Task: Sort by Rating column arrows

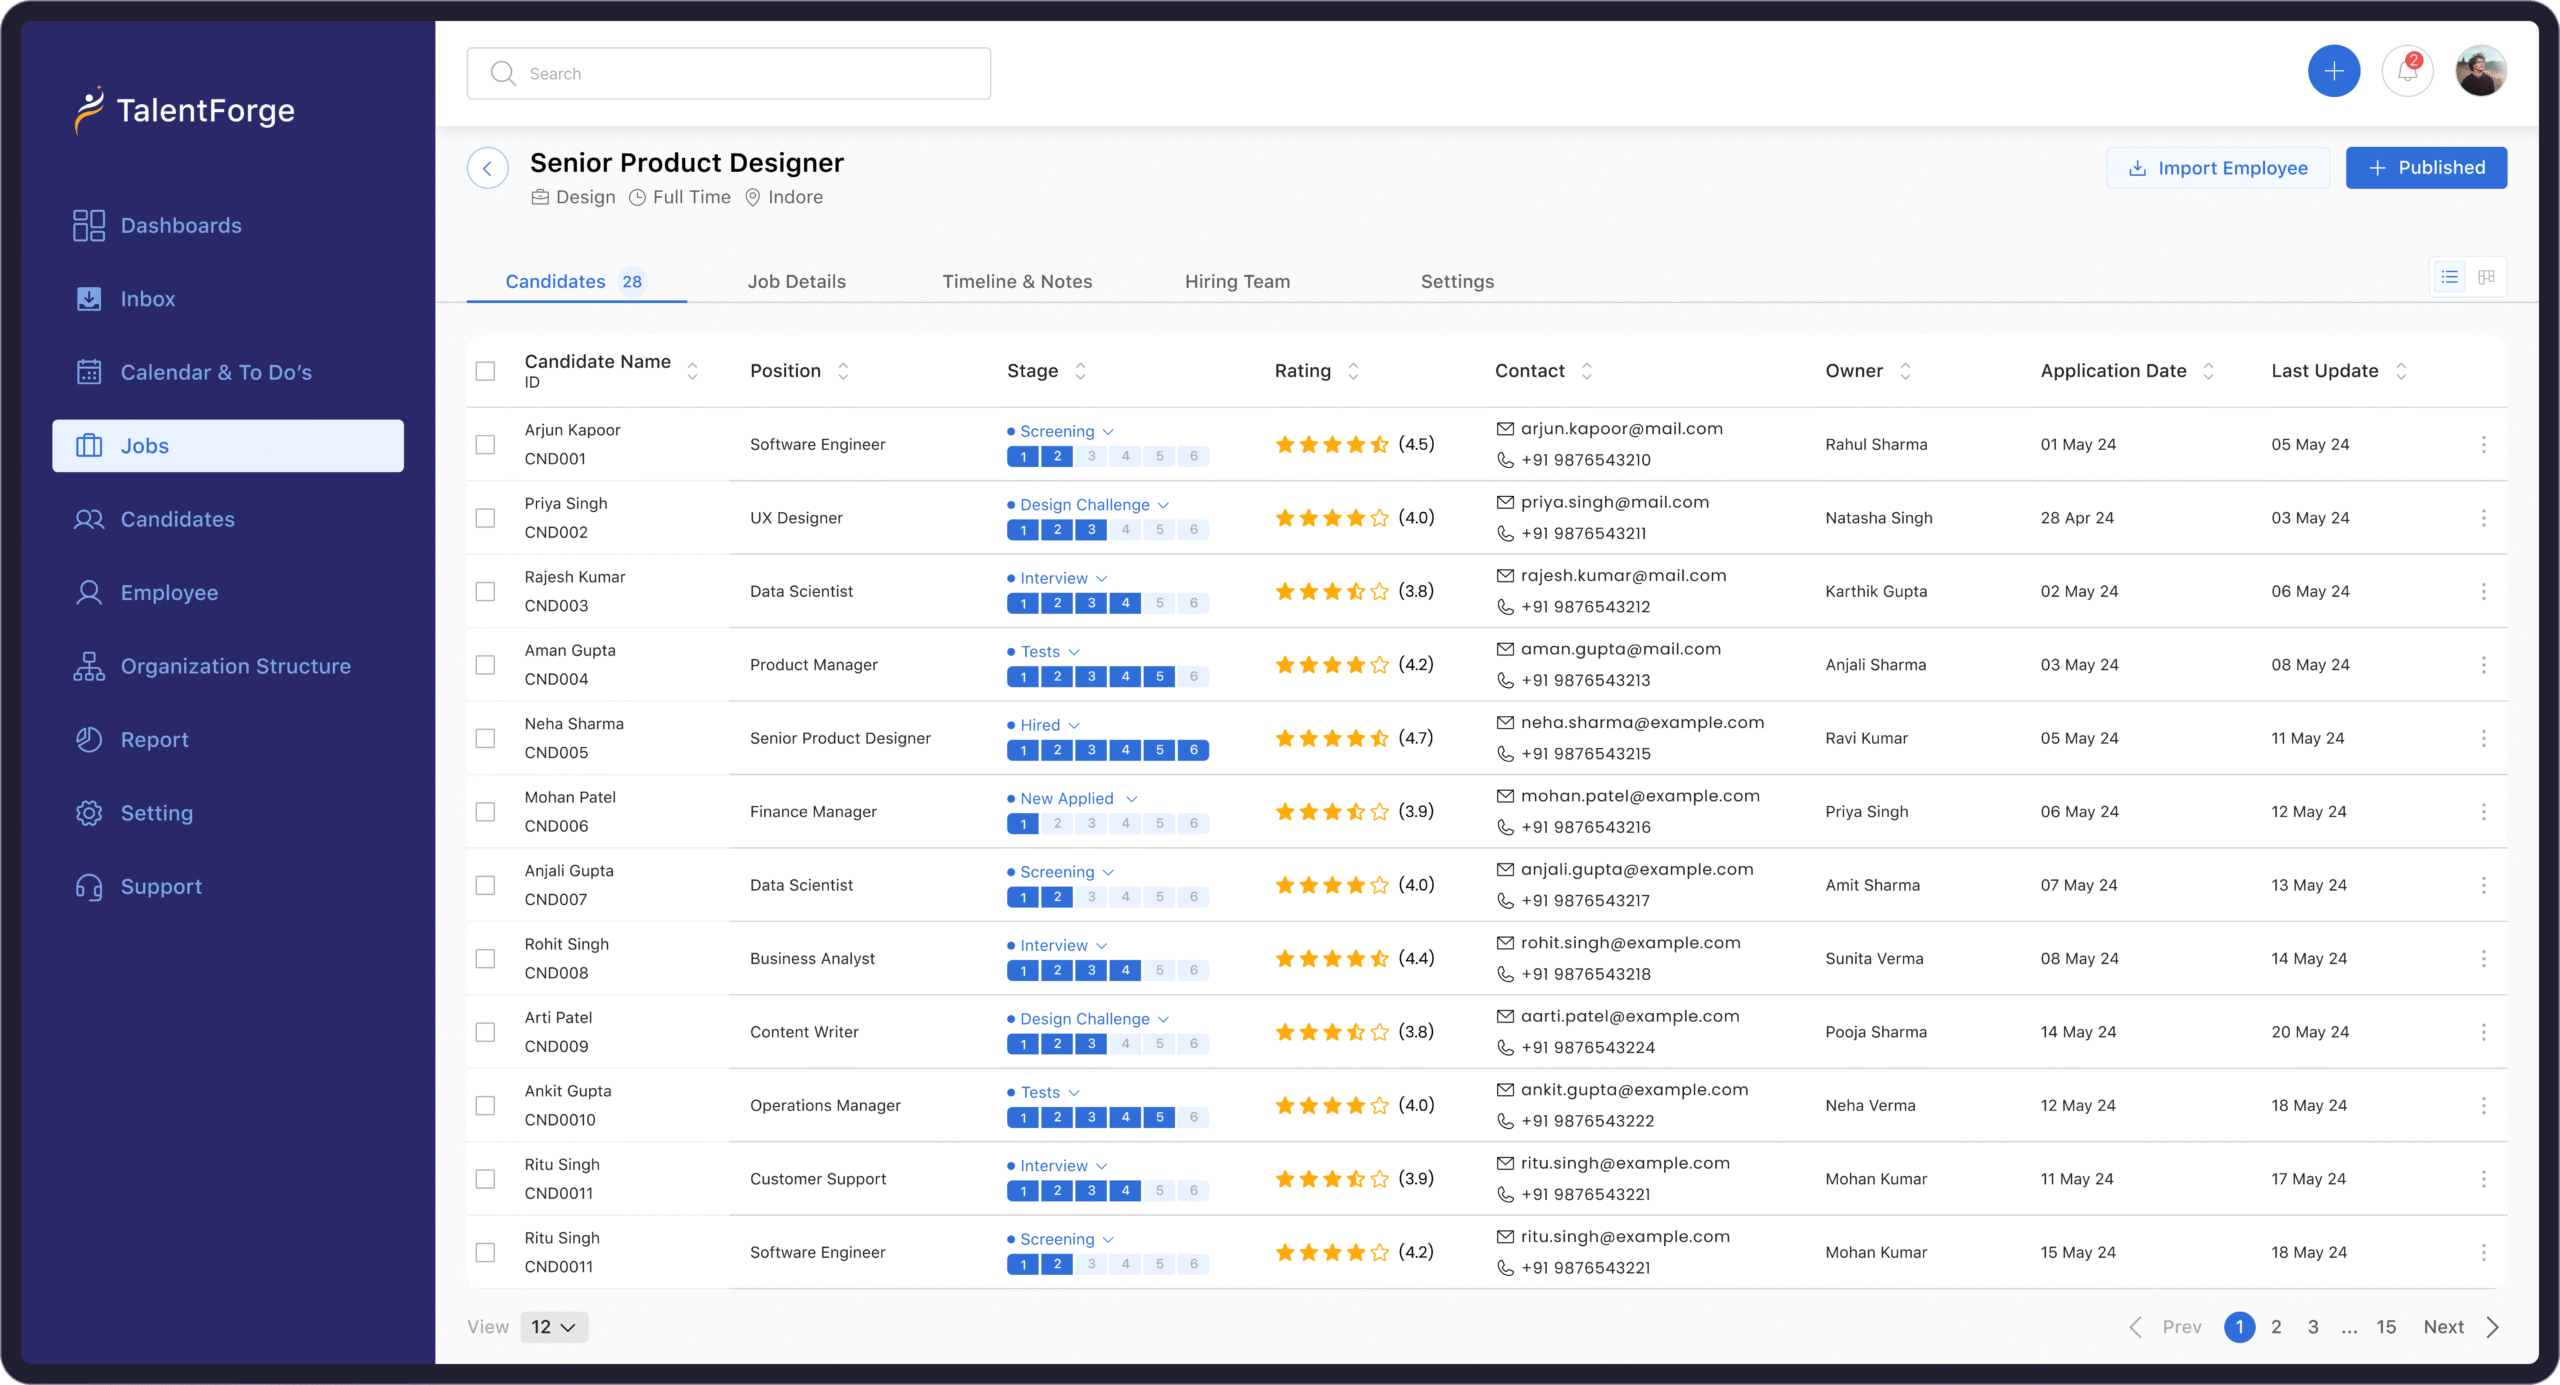Action: (x=1353, y=371)
